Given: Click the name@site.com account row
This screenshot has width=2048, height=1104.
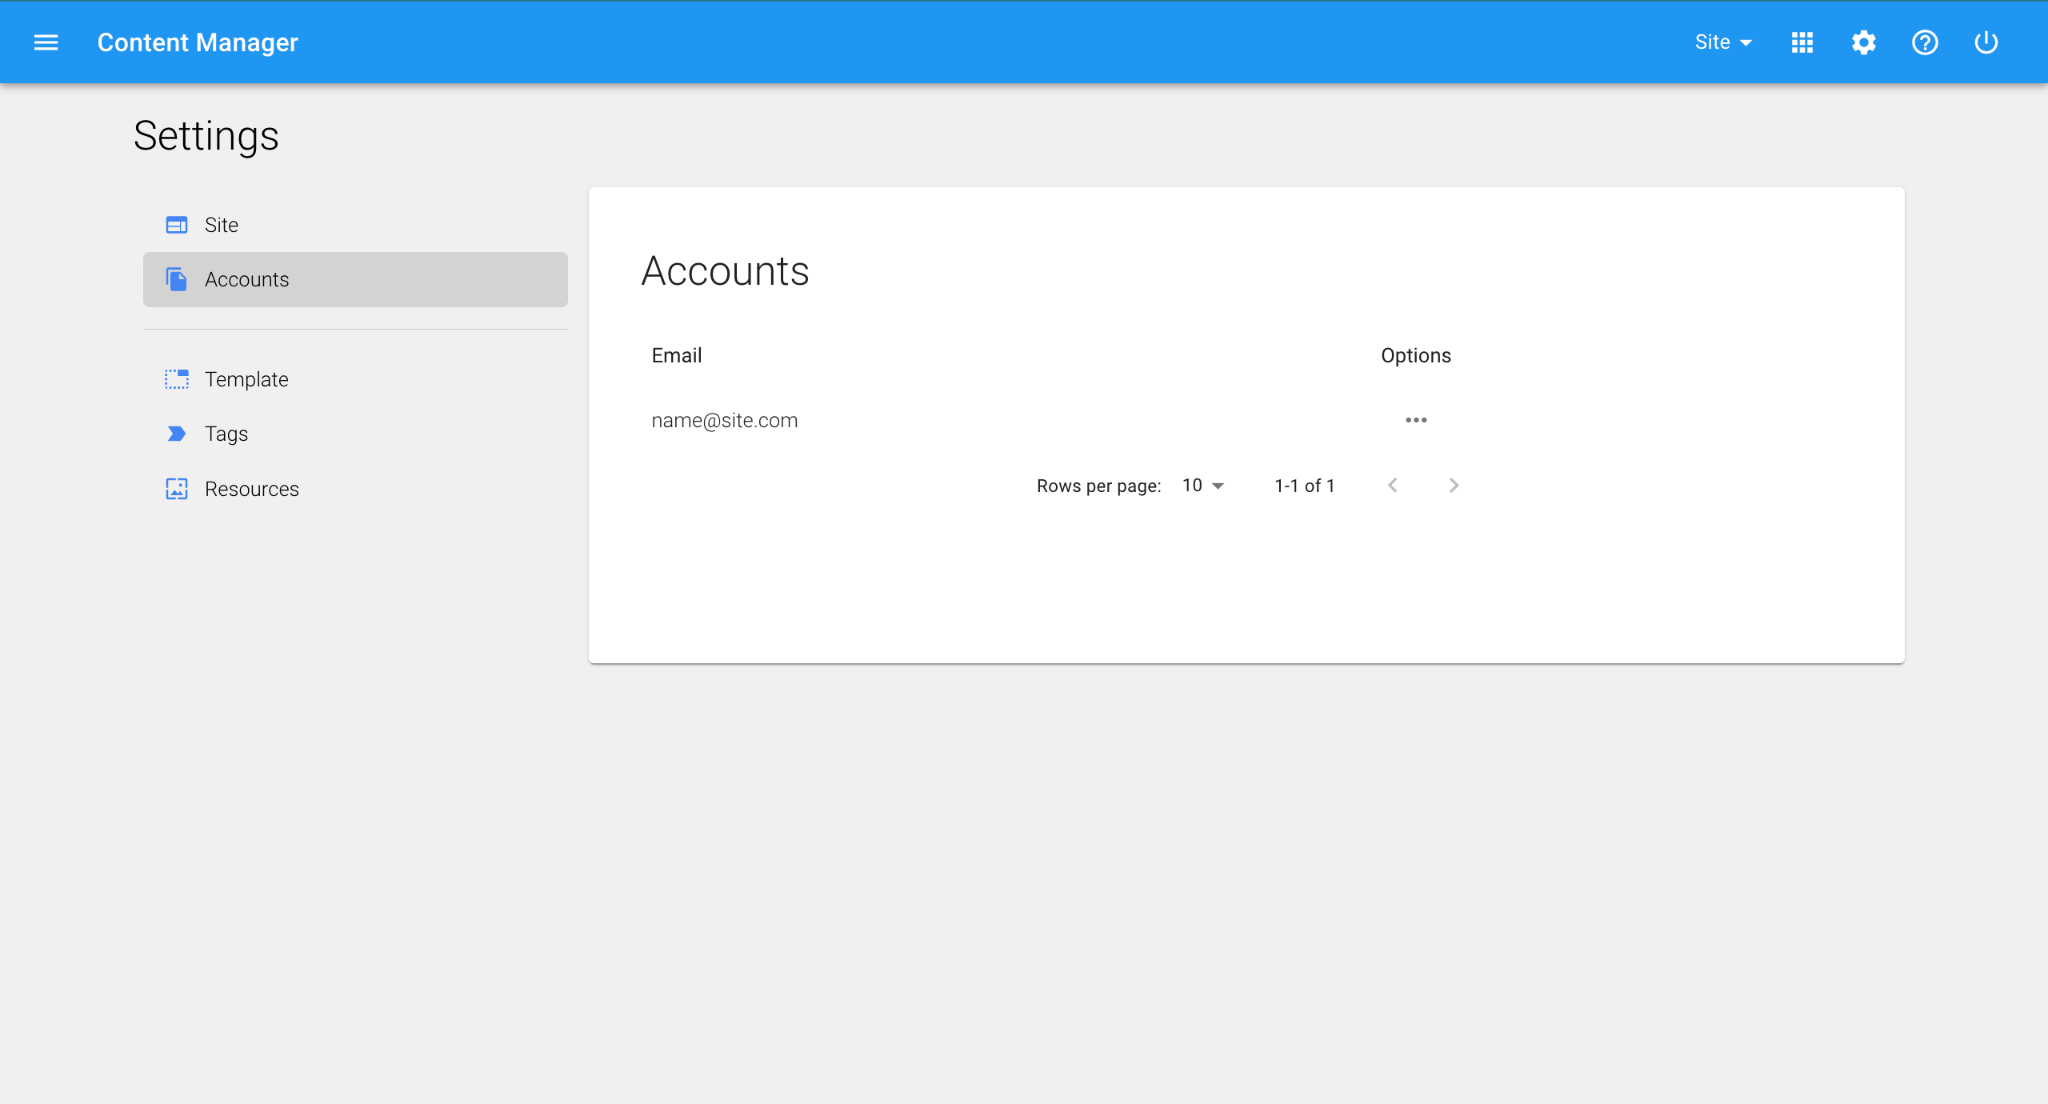Looking at the screenshot, I should click(x=724, y=420).
